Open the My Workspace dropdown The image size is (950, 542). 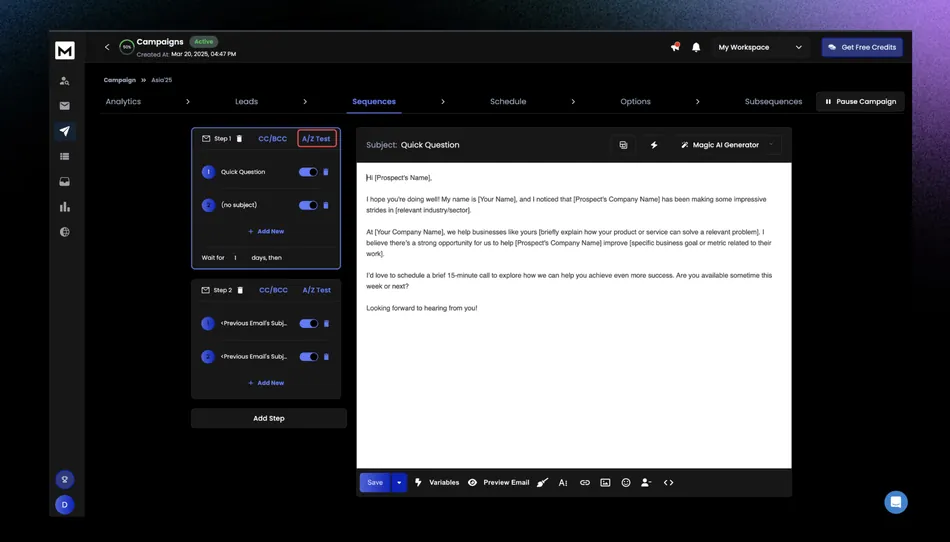760,47
